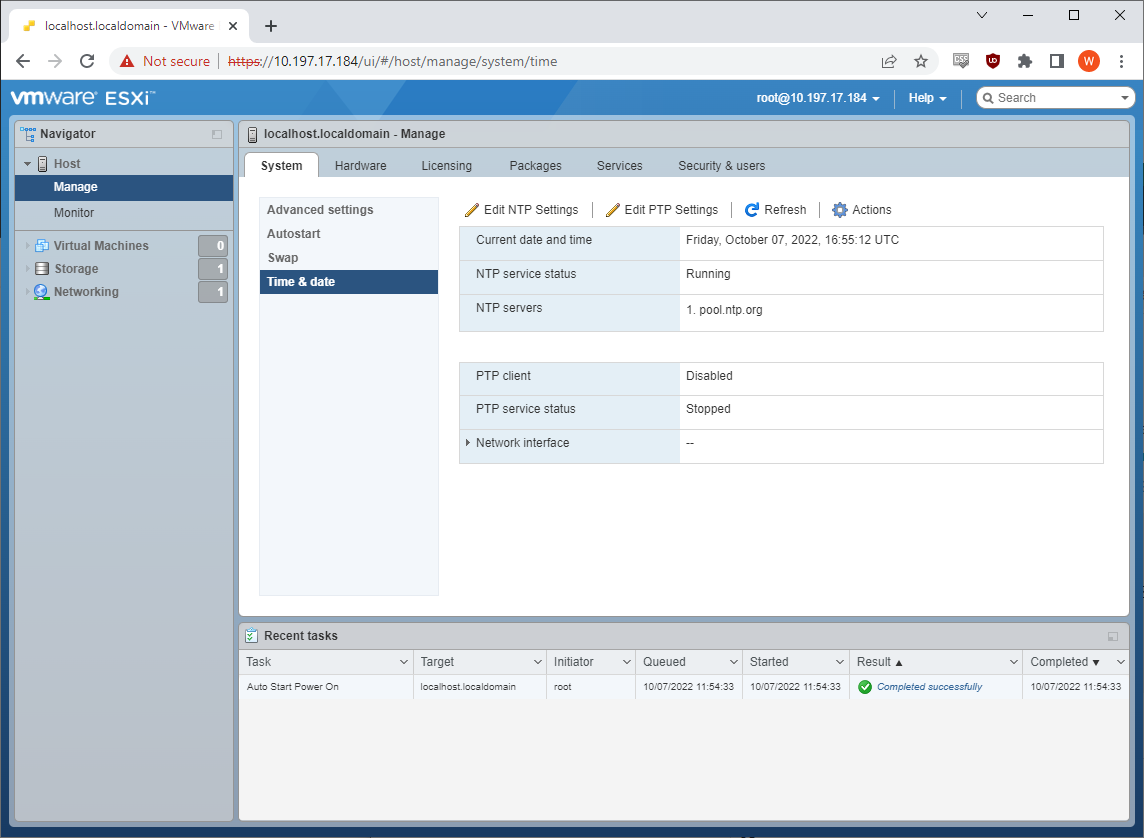Click the Storage icon in Navigator
This screenshot has width=1144, height=838.
tap(42, 269)
